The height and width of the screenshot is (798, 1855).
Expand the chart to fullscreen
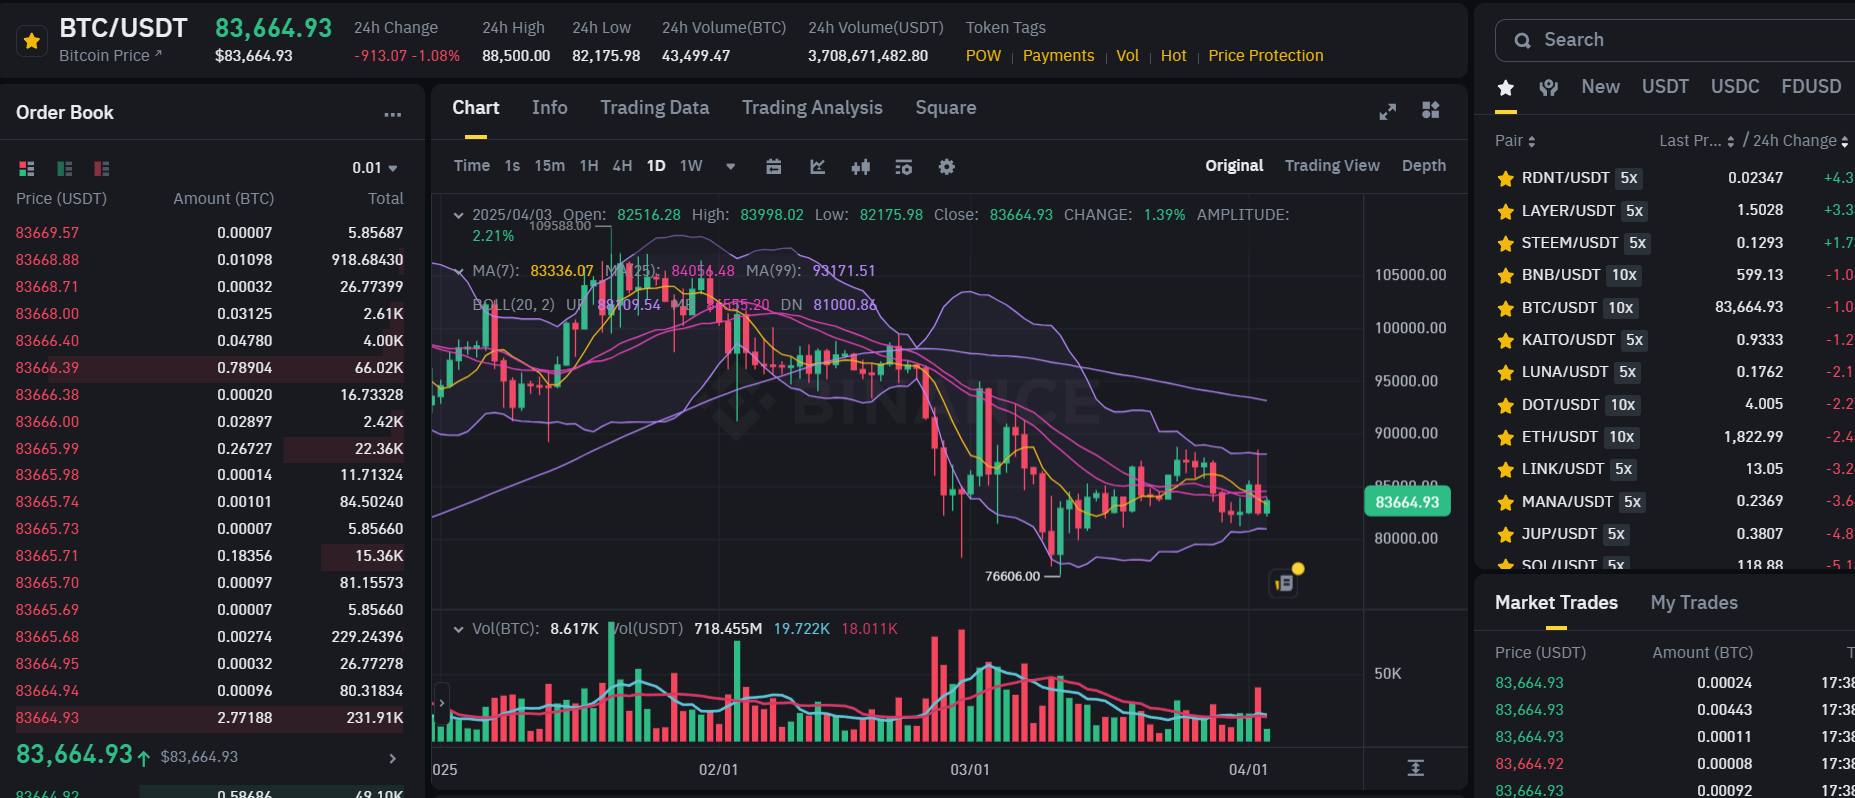coord(1387,112)
